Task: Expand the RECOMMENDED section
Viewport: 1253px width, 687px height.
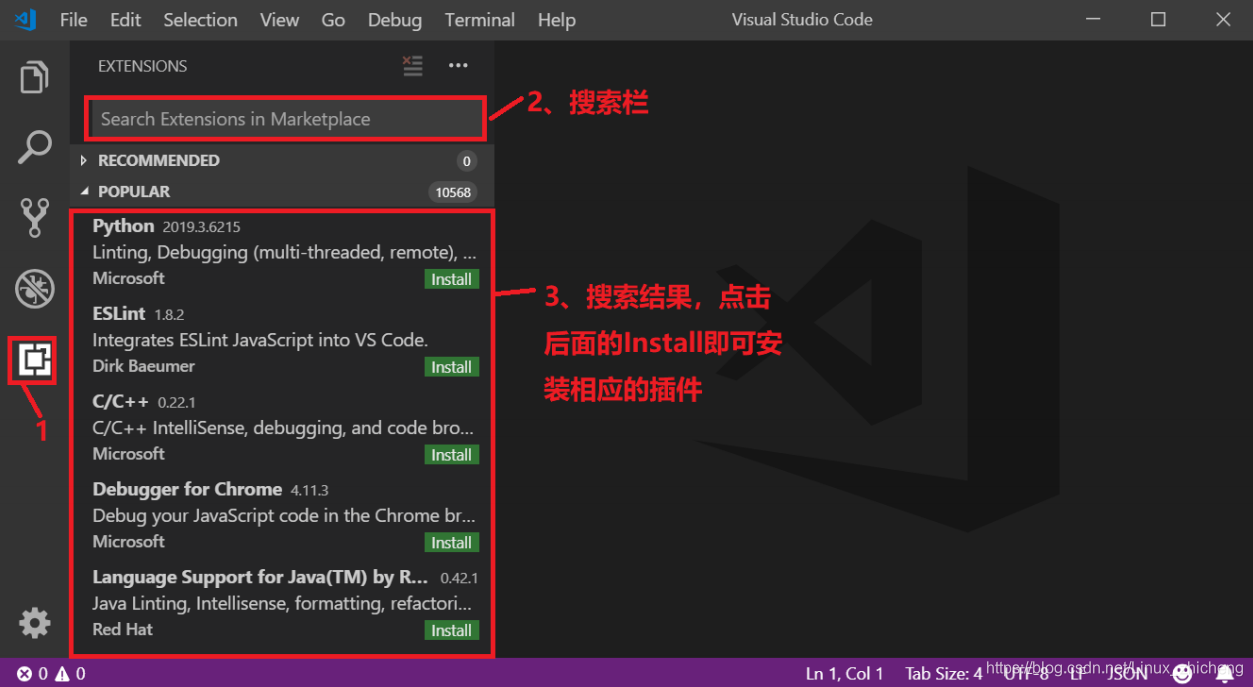Action: [x=158, y=160]
